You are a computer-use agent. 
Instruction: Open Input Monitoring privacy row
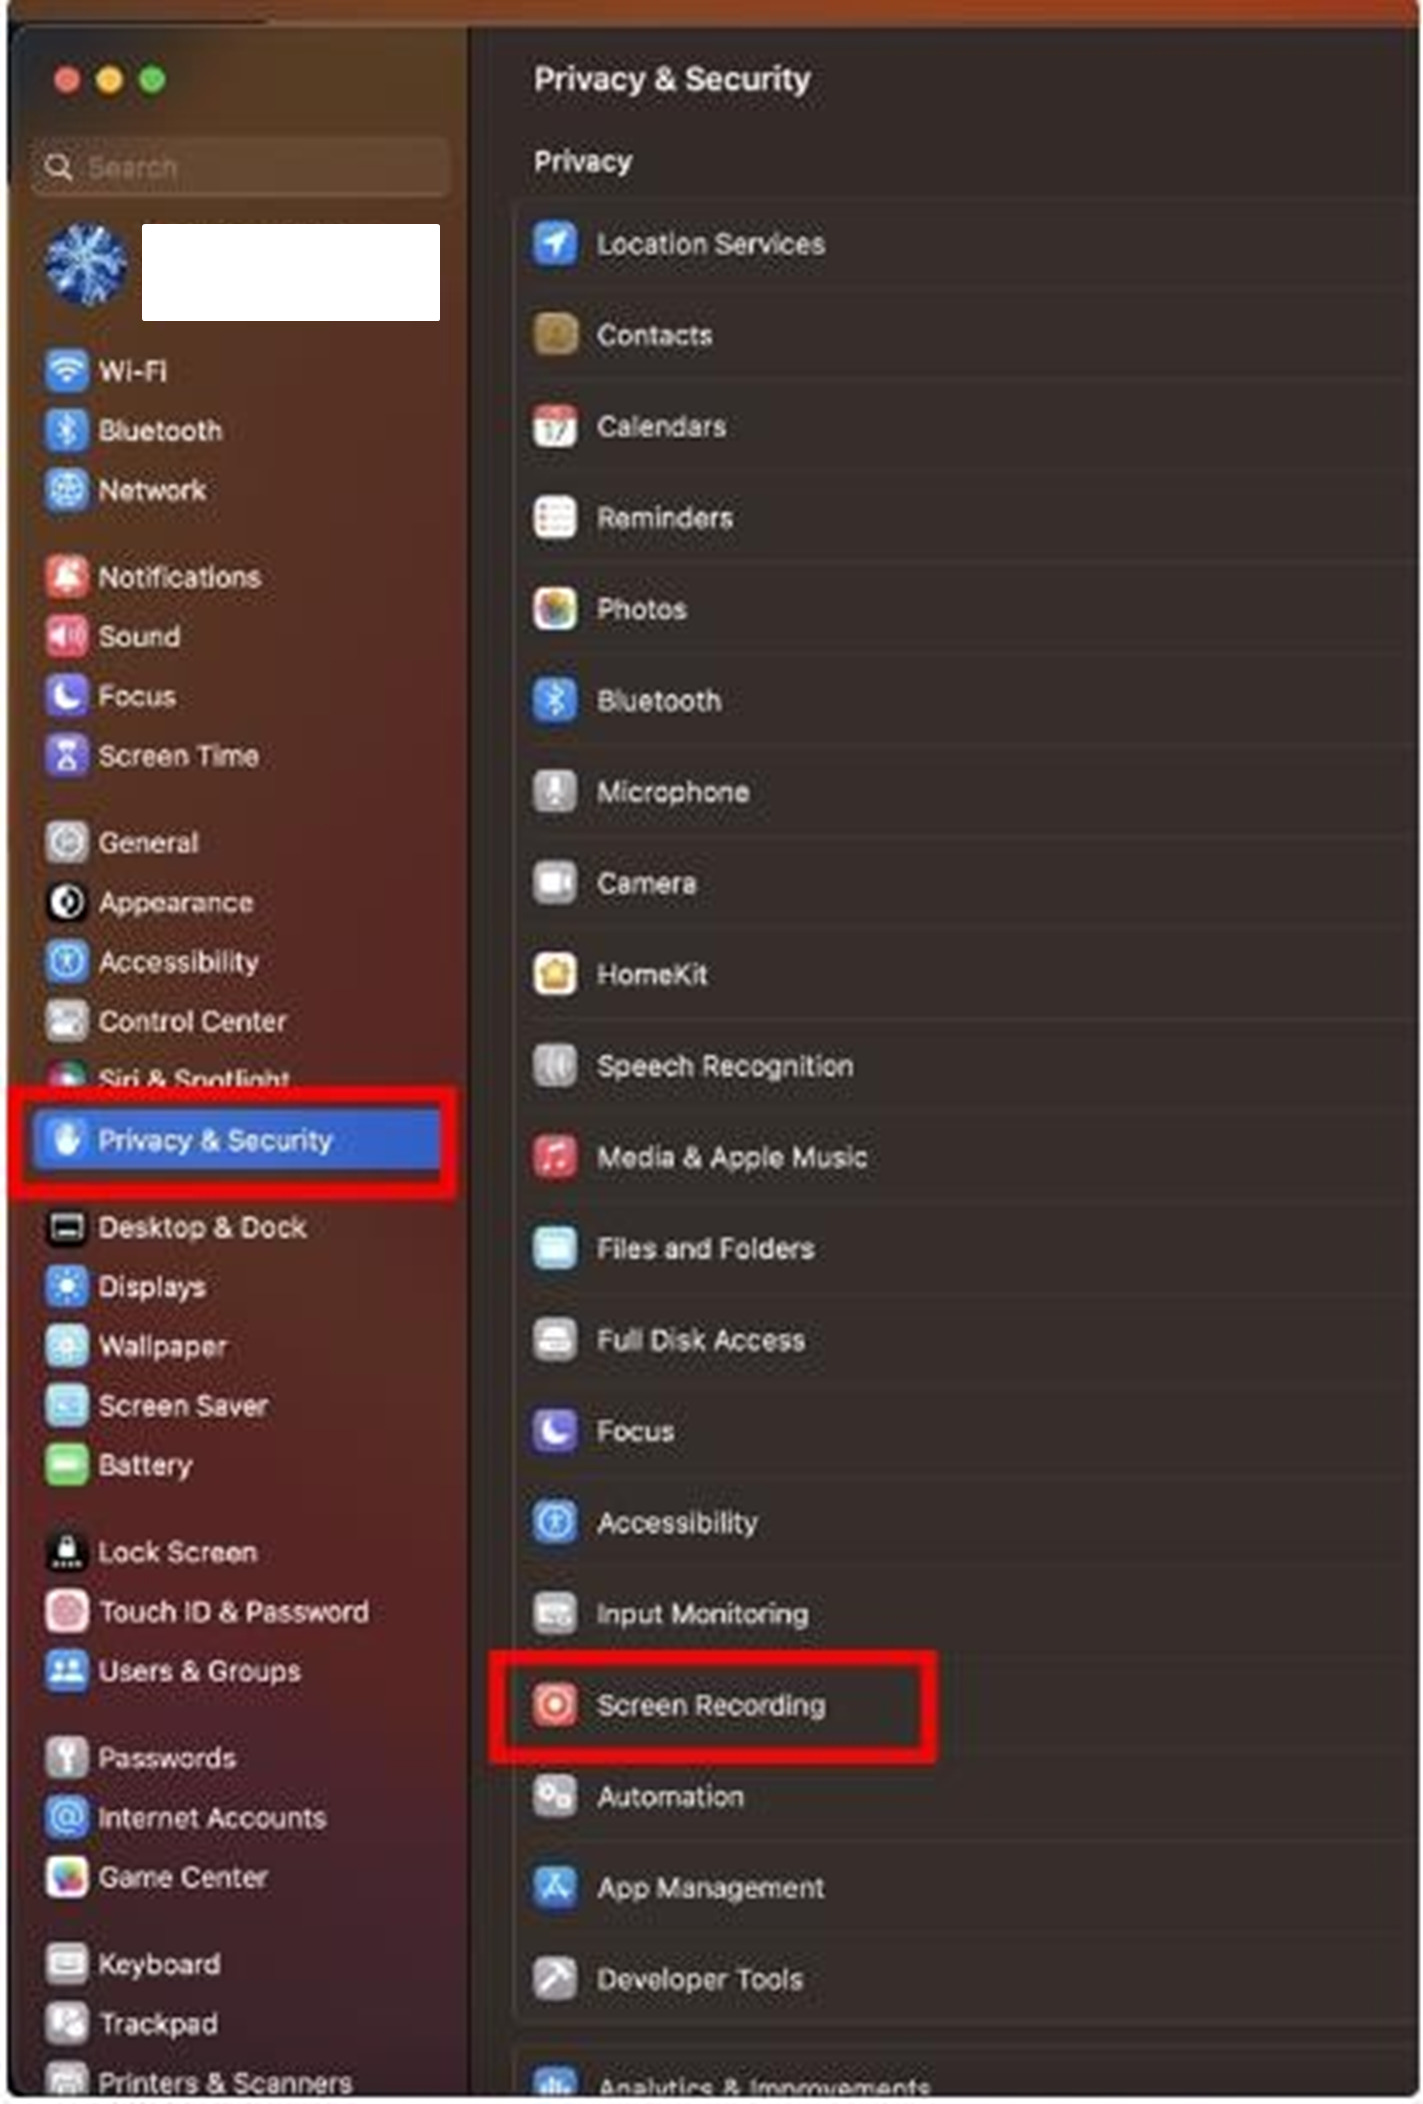pos(966,1613)
